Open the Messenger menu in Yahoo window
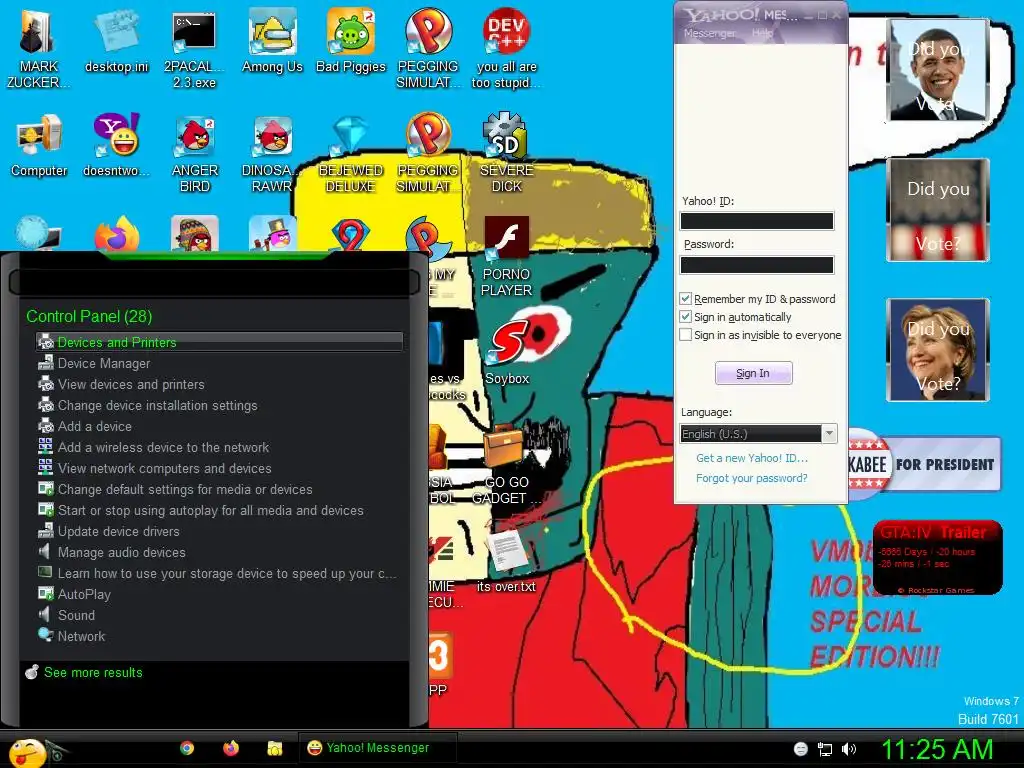Viewport: 1024px width, 768px height. click(709, 33)
